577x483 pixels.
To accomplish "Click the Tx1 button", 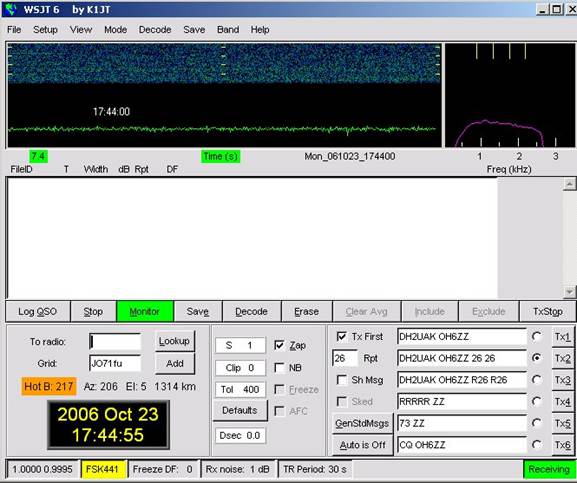I will click(562, 337).
